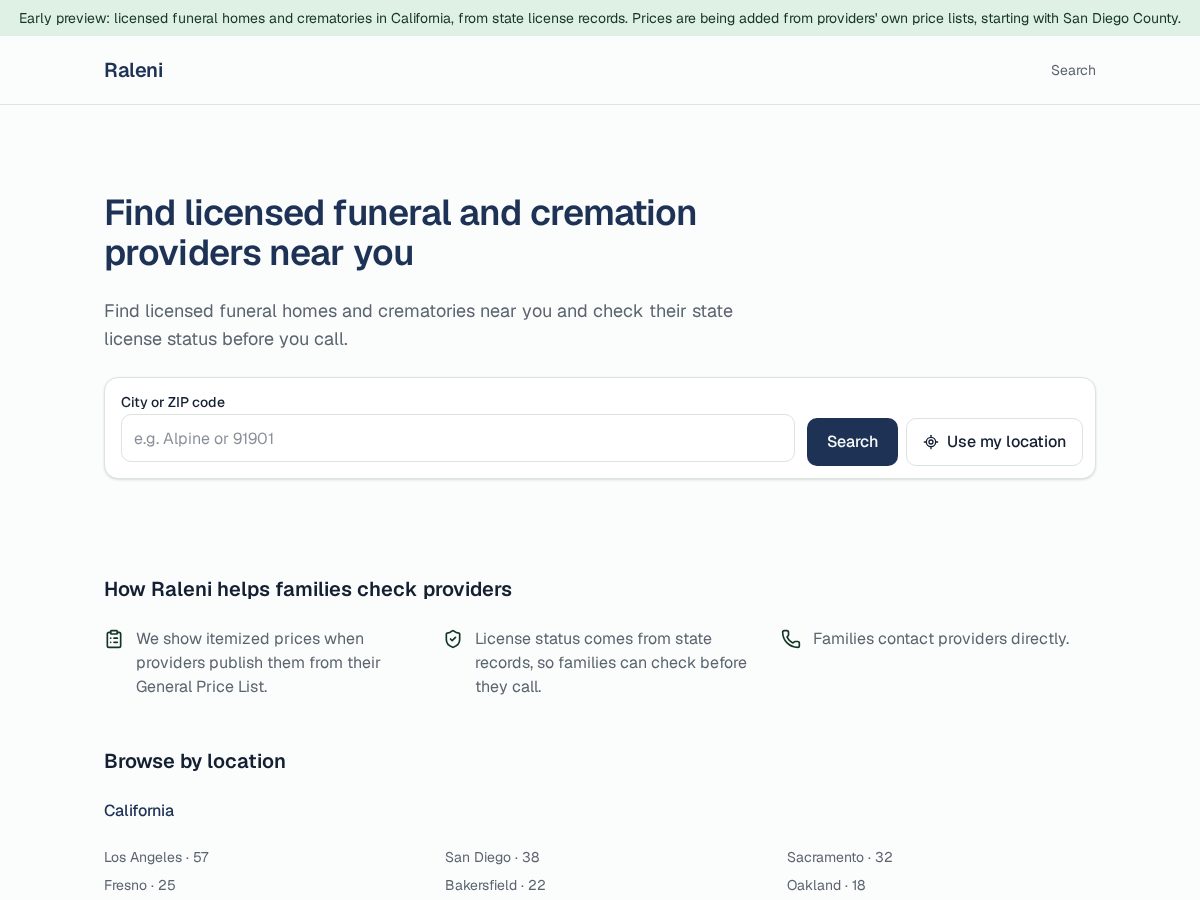Select the California state heading
1200x900 pixels.
[139, 810]
